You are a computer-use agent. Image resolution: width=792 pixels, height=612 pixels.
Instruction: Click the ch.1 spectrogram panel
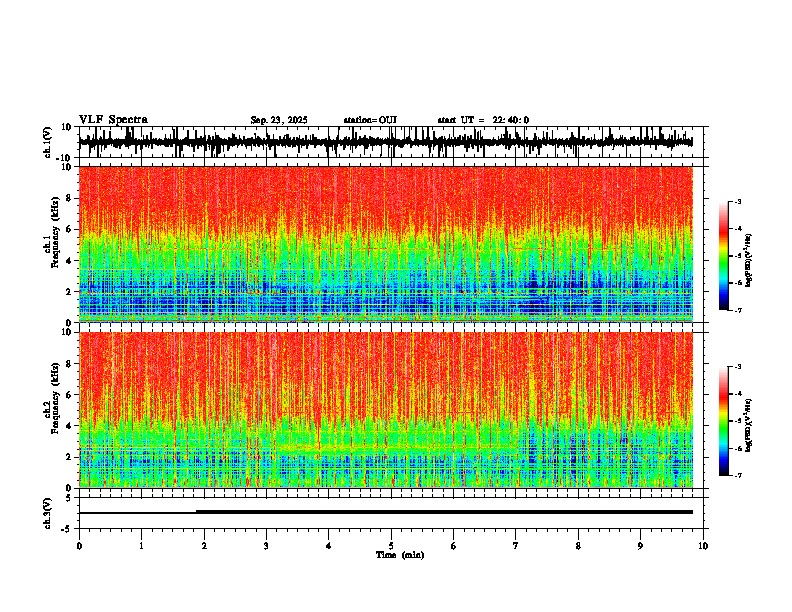pos(386,244)
